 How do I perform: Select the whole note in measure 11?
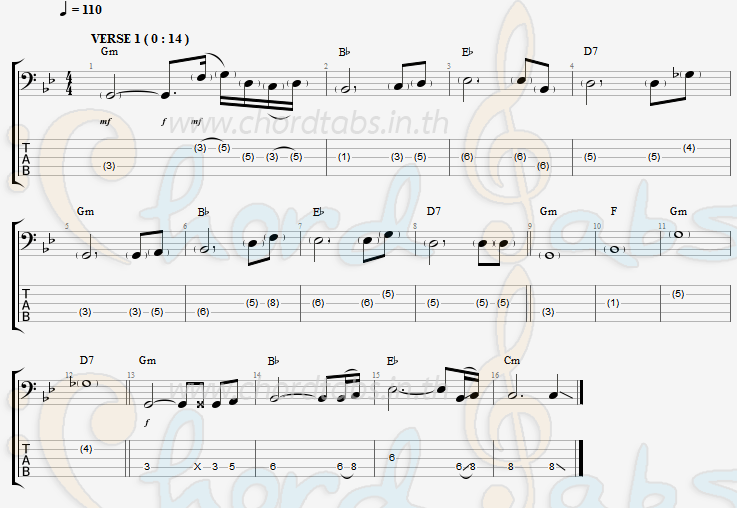pyautogui.click(x=678, y=234)
